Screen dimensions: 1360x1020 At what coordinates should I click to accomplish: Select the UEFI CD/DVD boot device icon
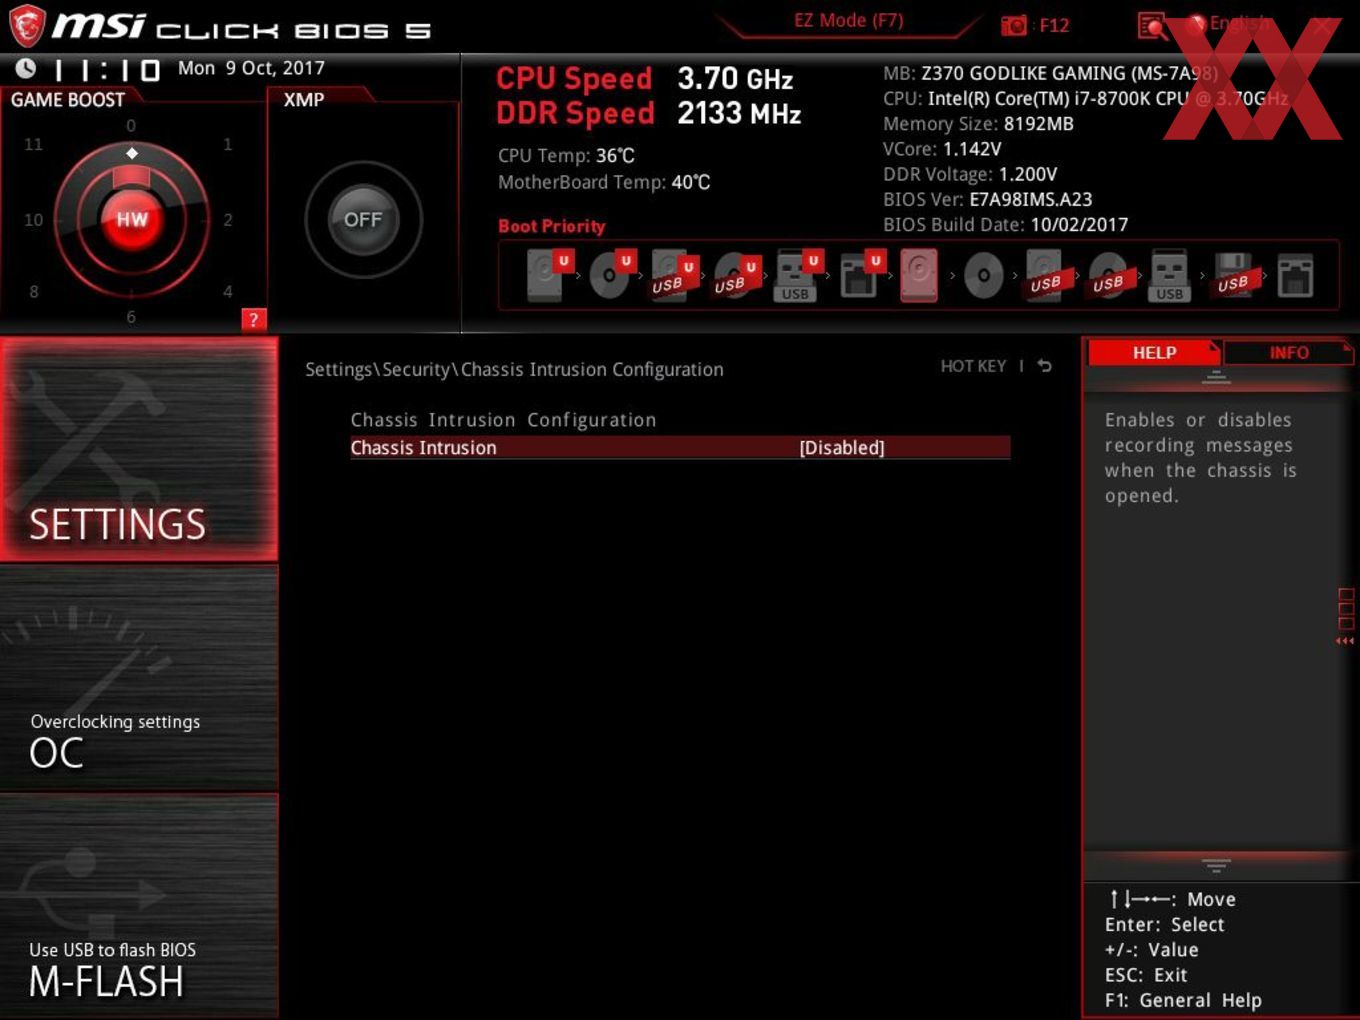click(611, 275)
